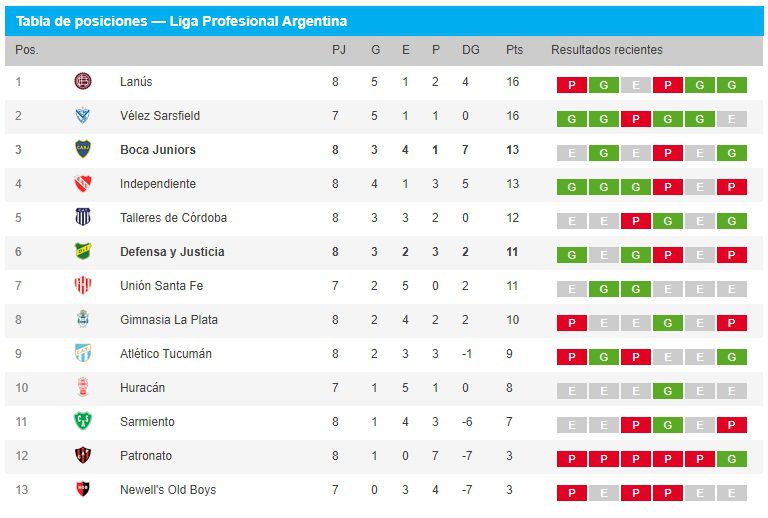Image resolution: width=768 pixels, height=518 pixels.
Task: Click the Patronato club crest icon
Action: tap(83, 455)
